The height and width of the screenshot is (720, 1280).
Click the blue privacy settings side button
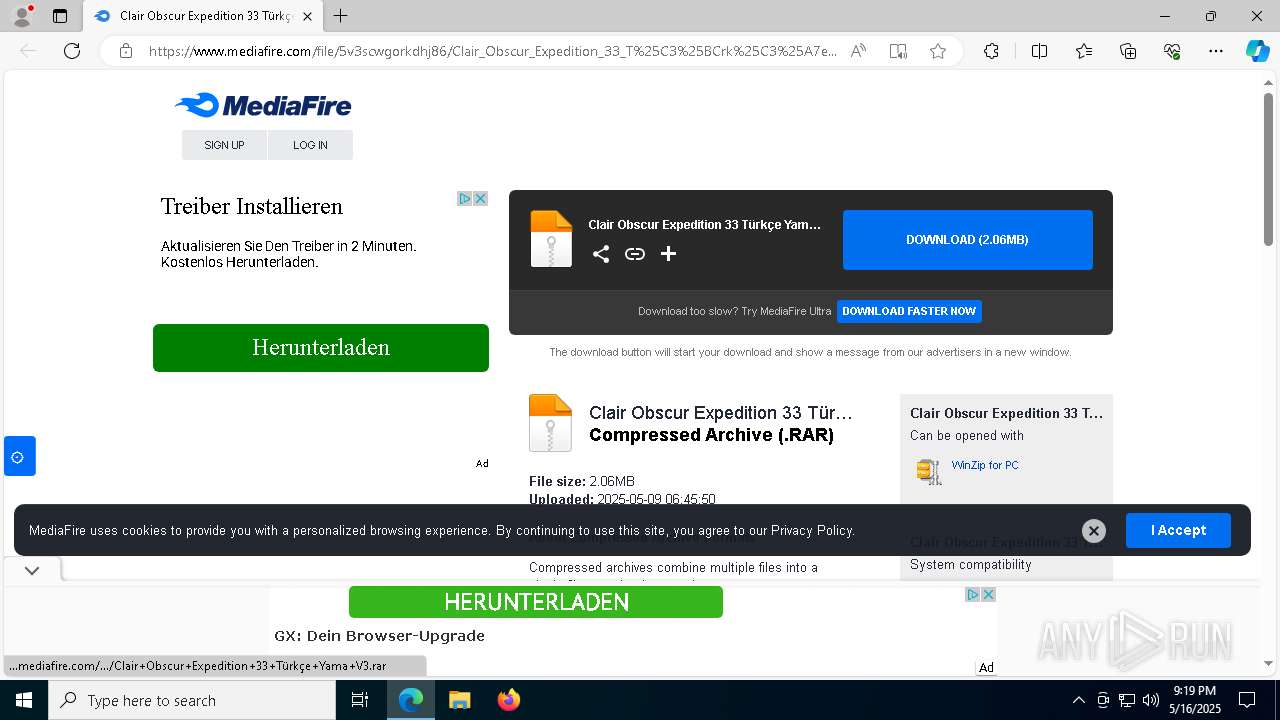[x=19, y=456]
